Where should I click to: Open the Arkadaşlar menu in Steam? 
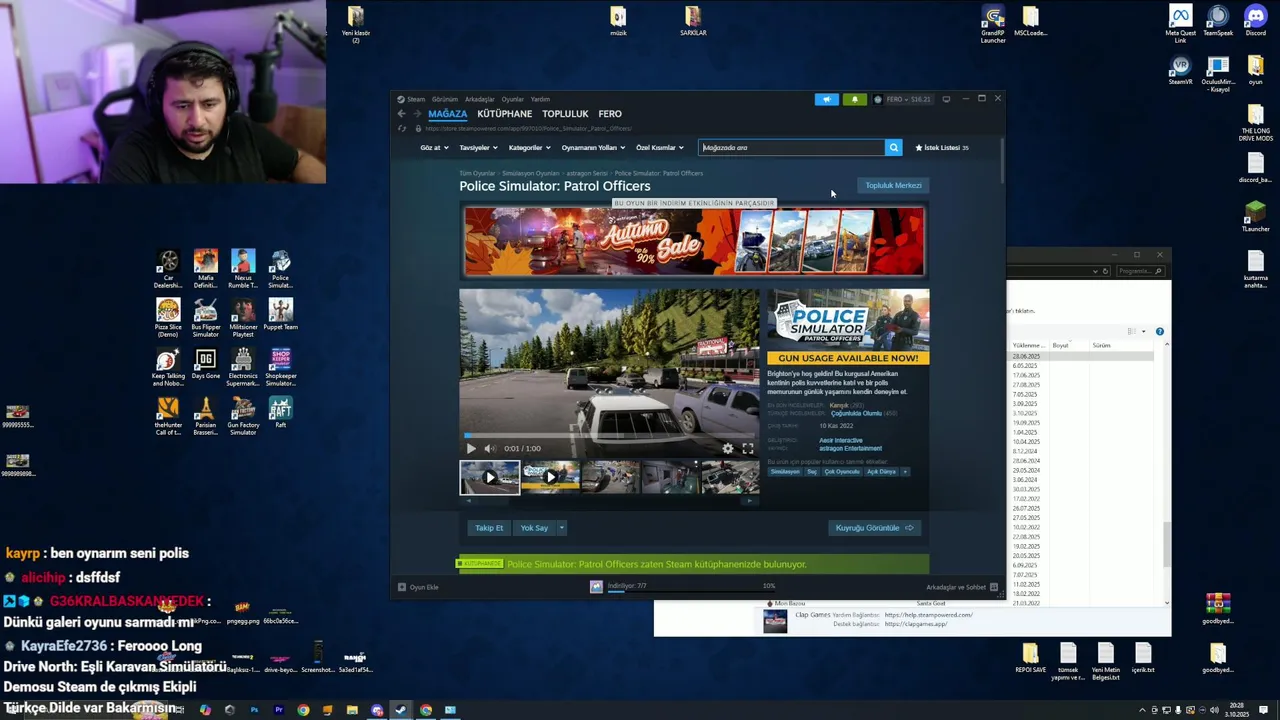click(x=480, y=99)
